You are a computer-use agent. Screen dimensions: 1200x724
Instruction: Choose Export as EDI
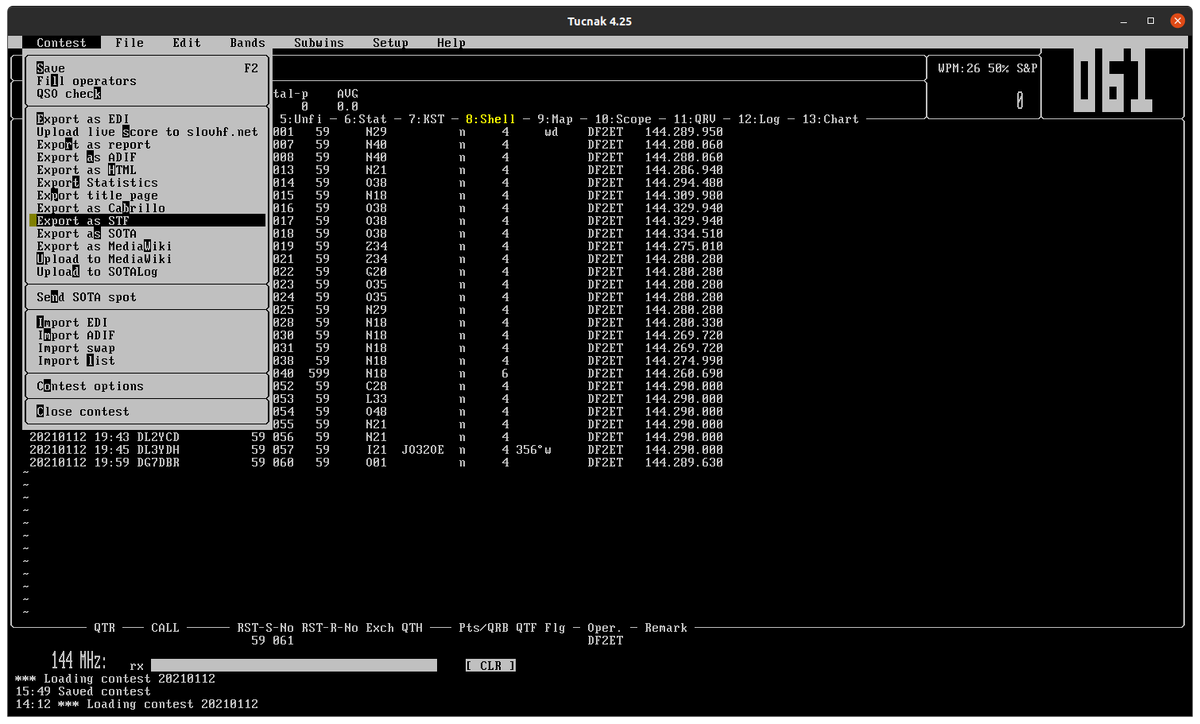(x=148, y=119)
